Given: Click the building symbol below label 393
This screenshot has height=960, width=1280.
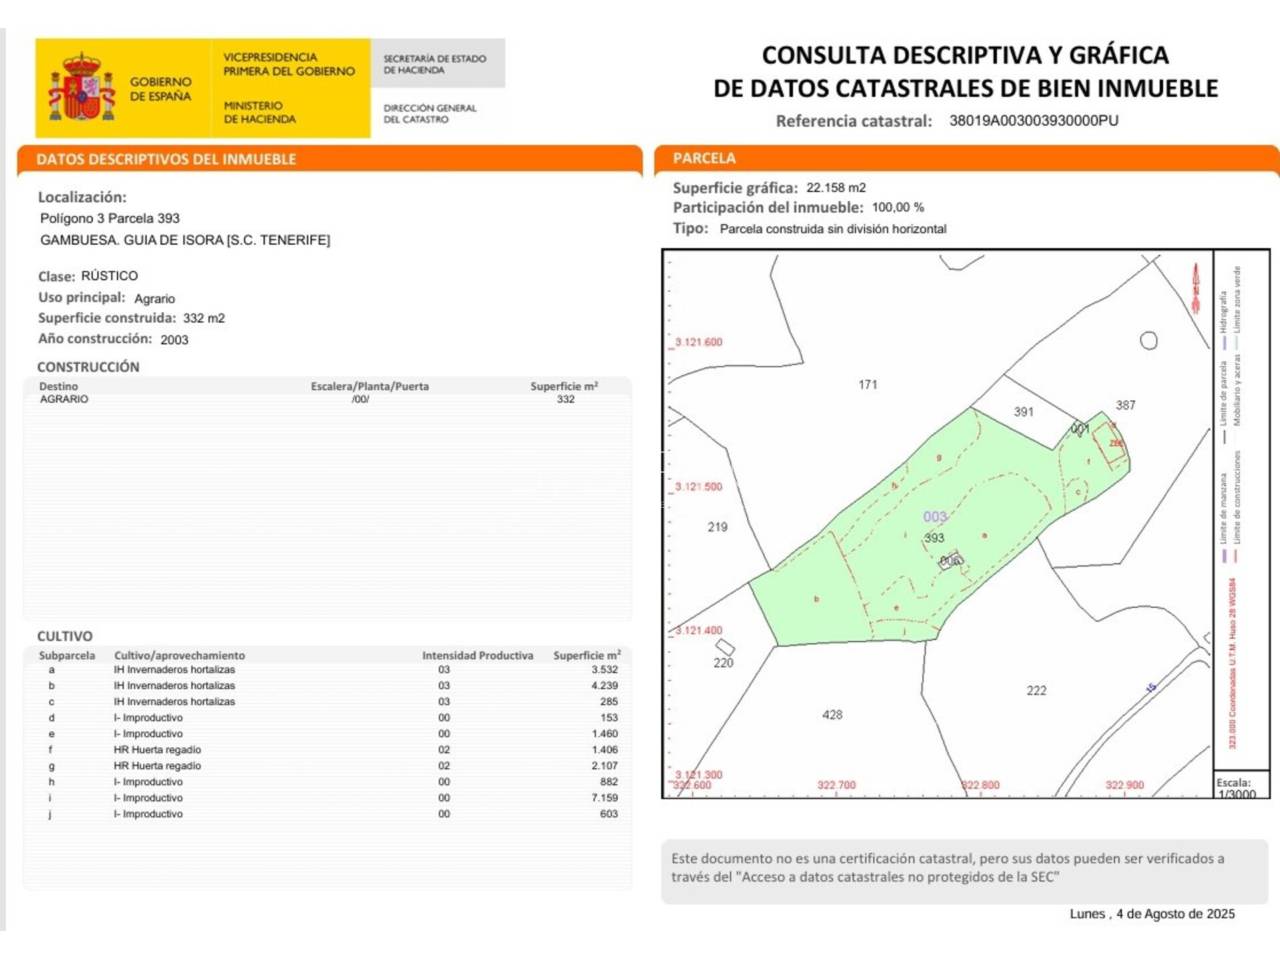Looking at the screenshot, I should [951, 561].
